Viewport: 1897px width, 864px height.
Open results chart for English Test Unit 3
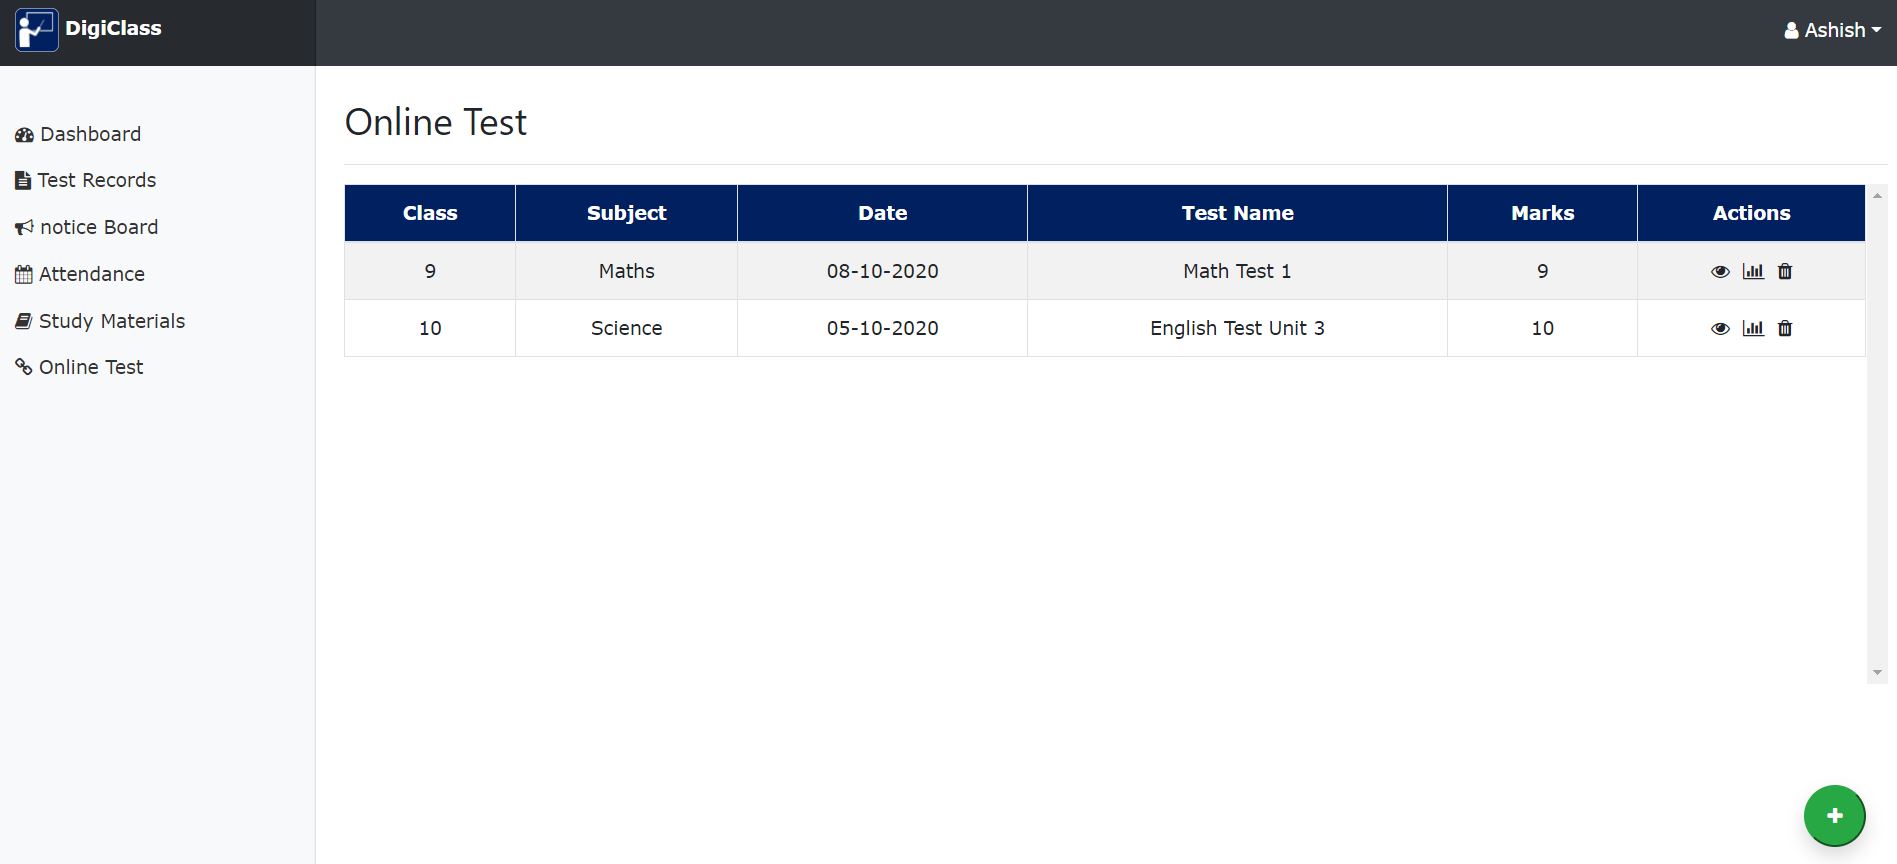pos(1753,328)
